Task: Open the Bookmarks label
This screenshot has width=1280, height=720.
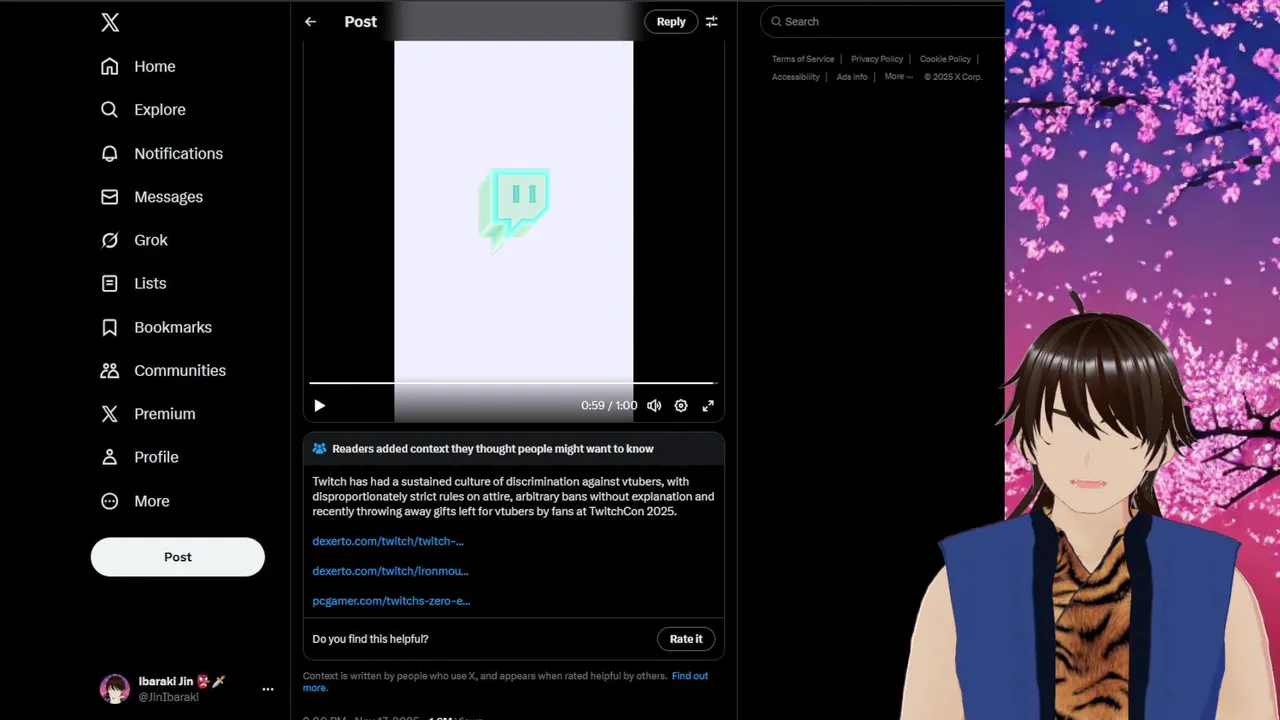Action: coord(173,327)
